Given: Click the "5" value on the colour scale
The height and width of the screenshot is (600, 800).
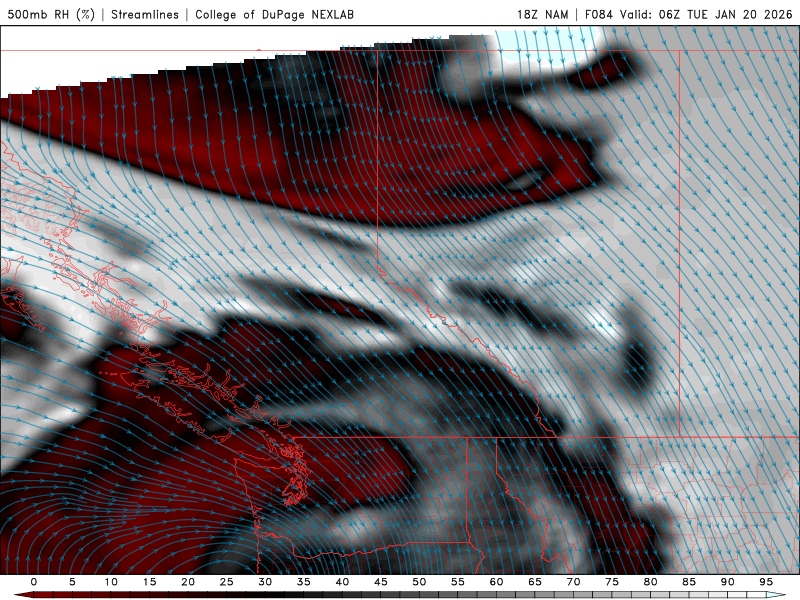Looking at the screenshot, I should (72, 582).
